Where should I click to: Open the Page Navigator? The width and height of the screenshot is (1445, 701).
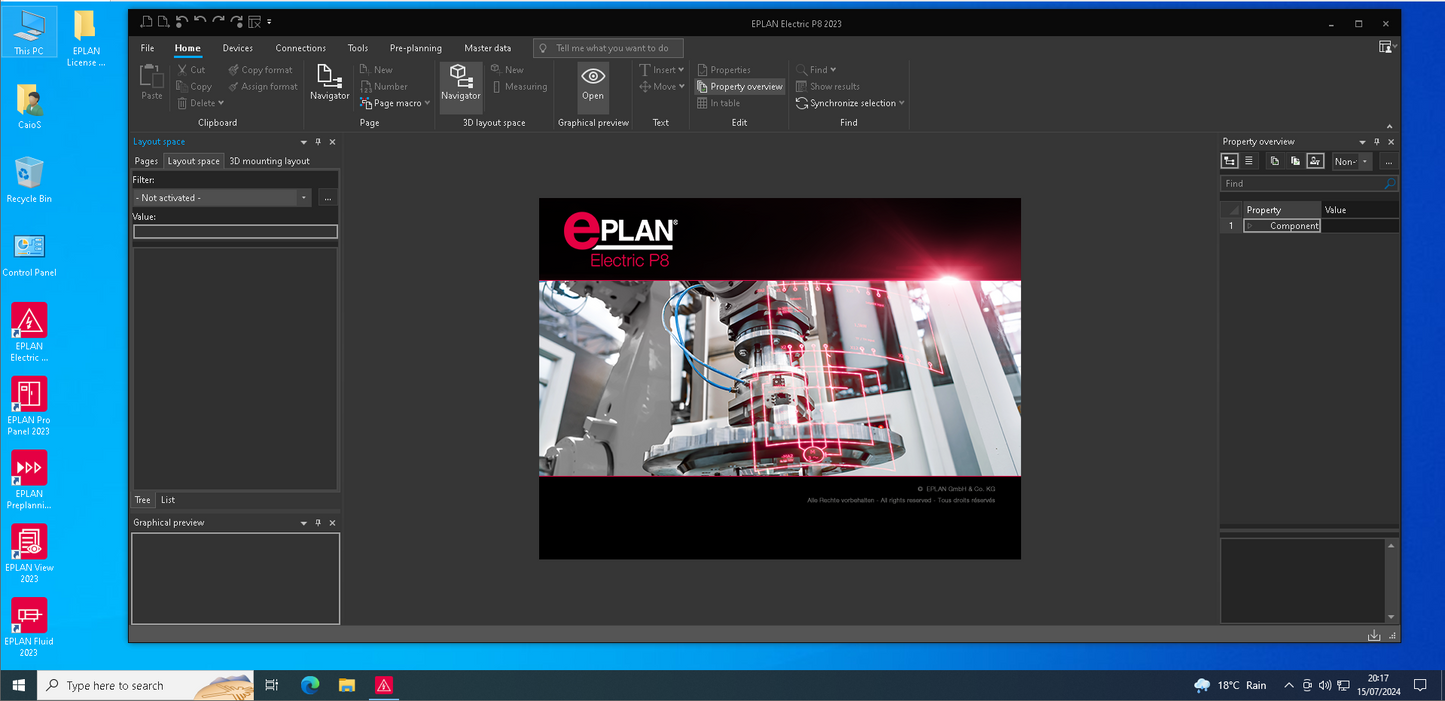(x=329, y=82)
